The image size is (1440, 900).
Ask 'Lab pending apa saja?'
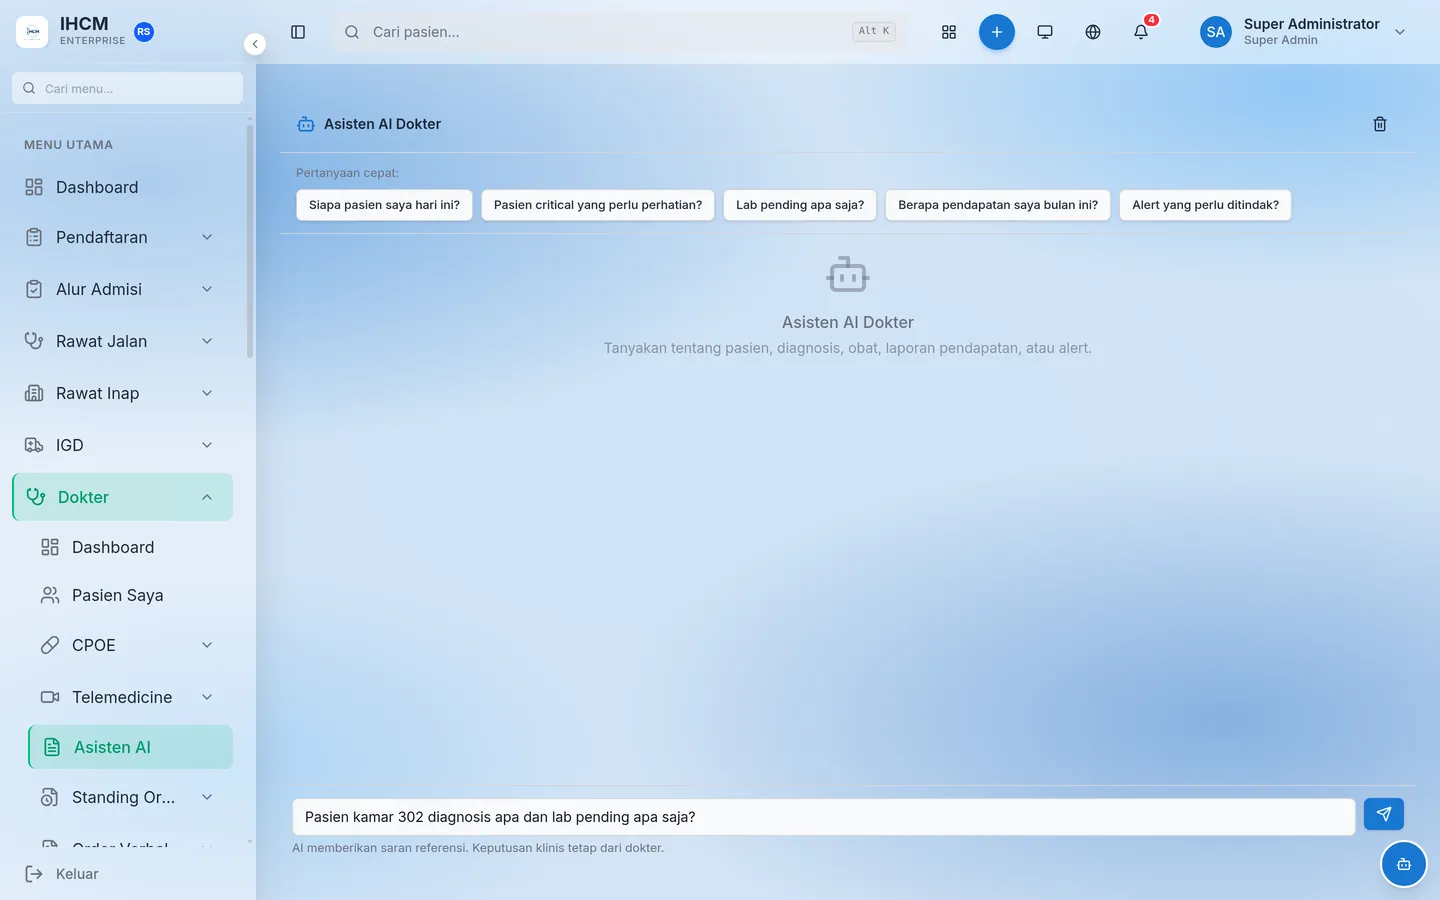pos(800,205)
